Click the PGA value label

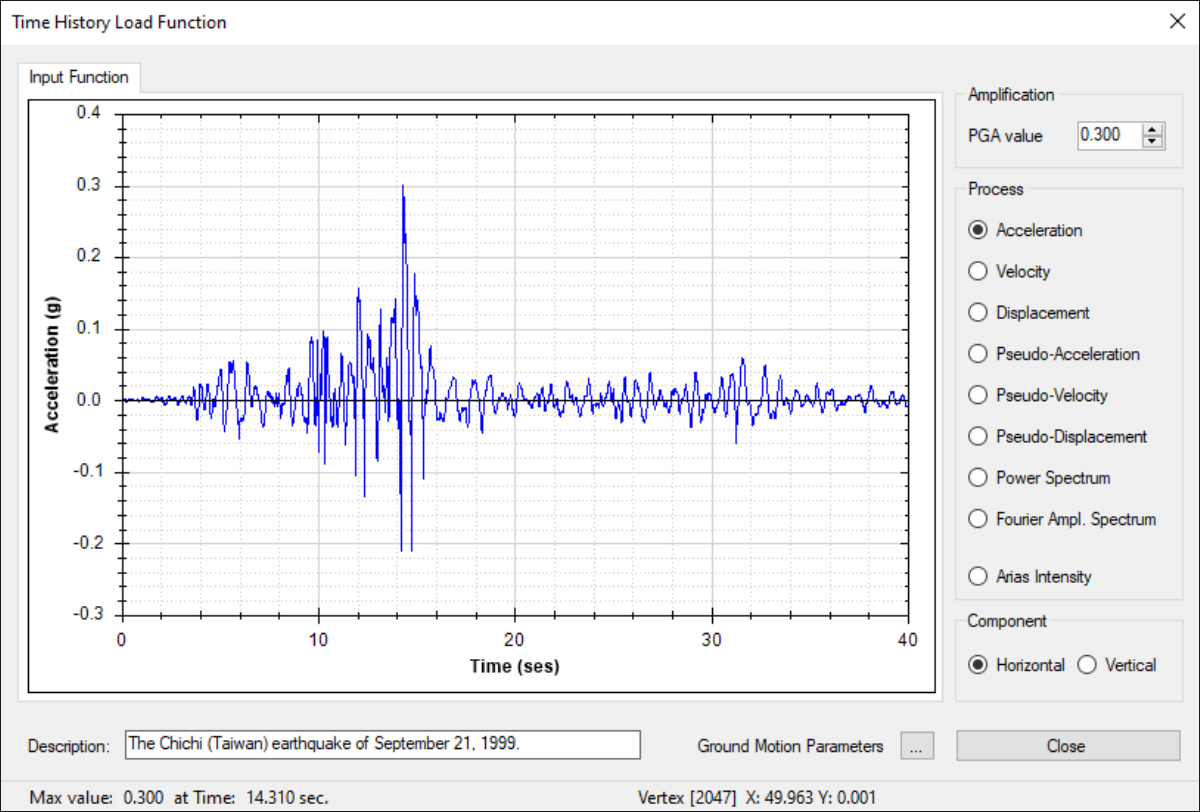coord(1005,136)
